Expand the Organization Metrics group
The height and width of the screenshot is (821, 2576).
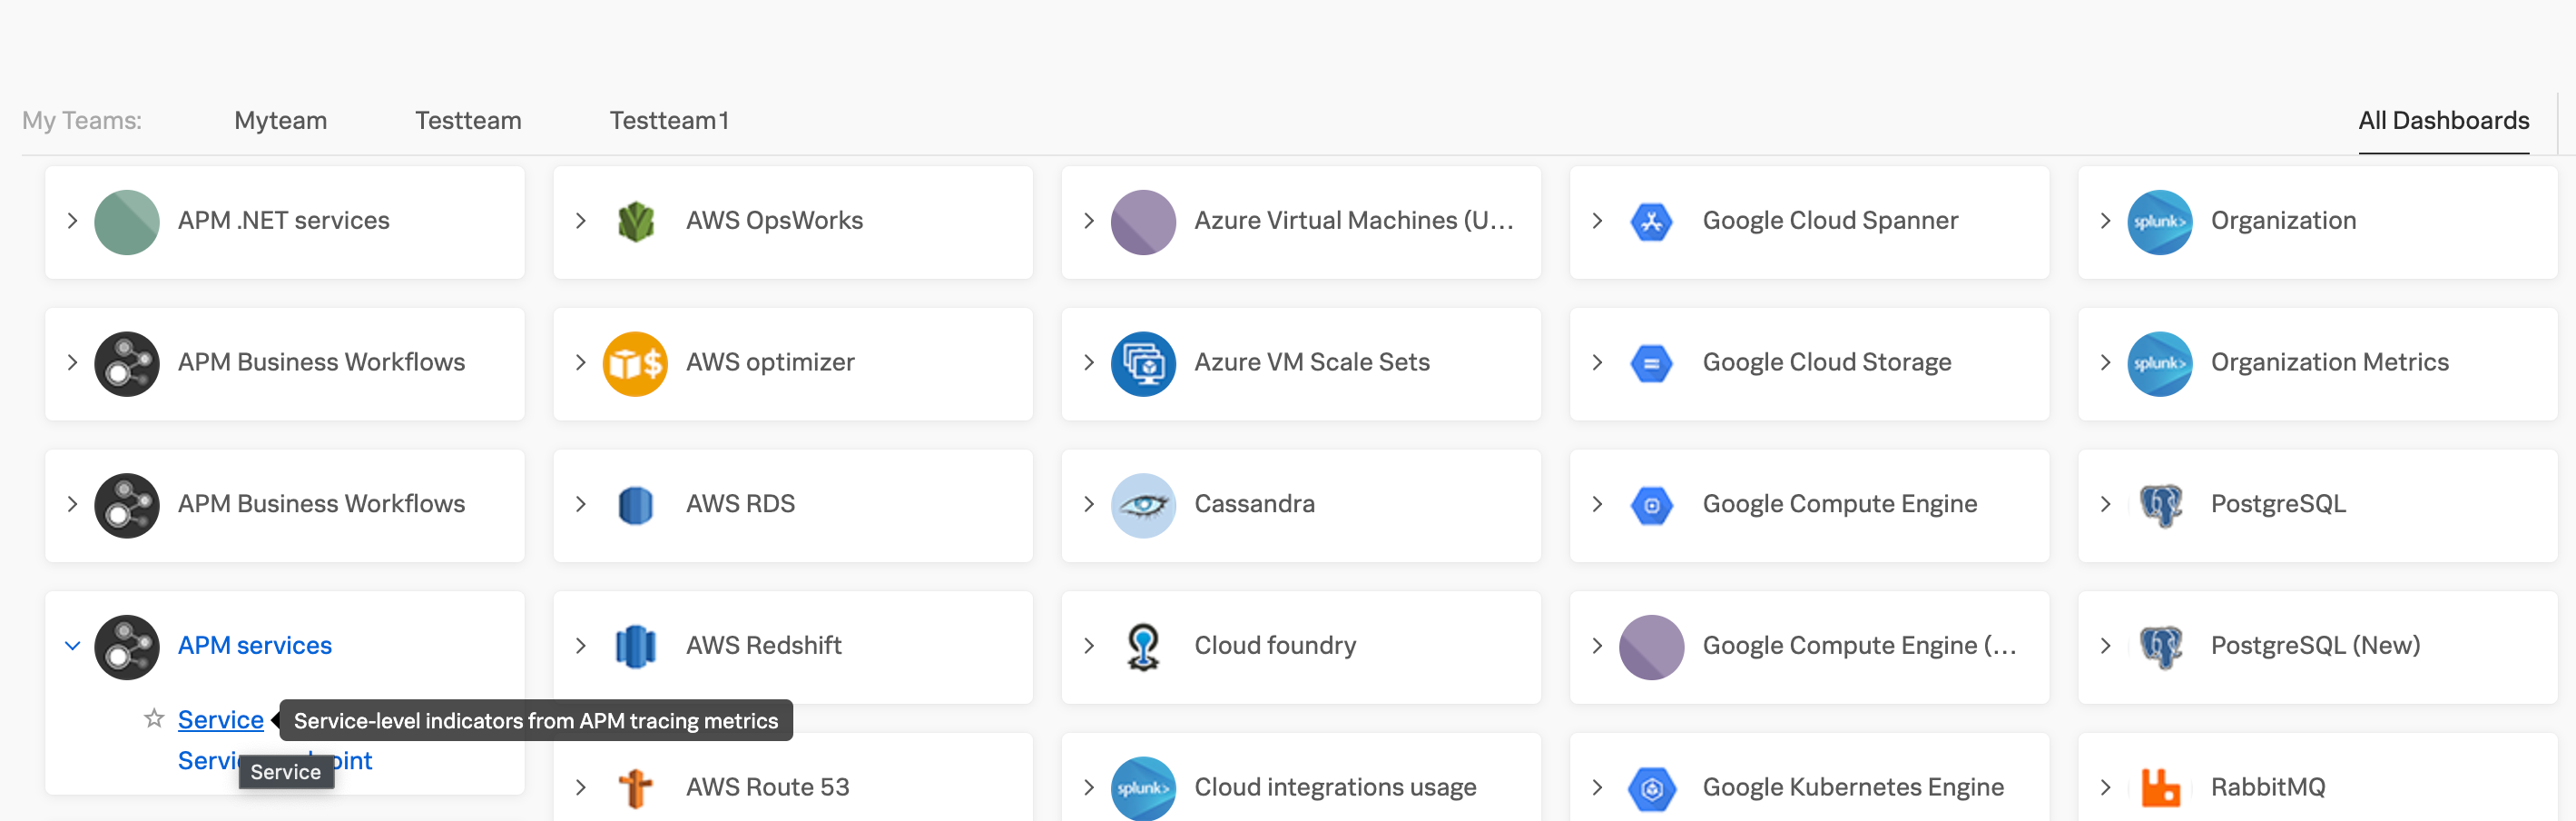pos(2105,362)
